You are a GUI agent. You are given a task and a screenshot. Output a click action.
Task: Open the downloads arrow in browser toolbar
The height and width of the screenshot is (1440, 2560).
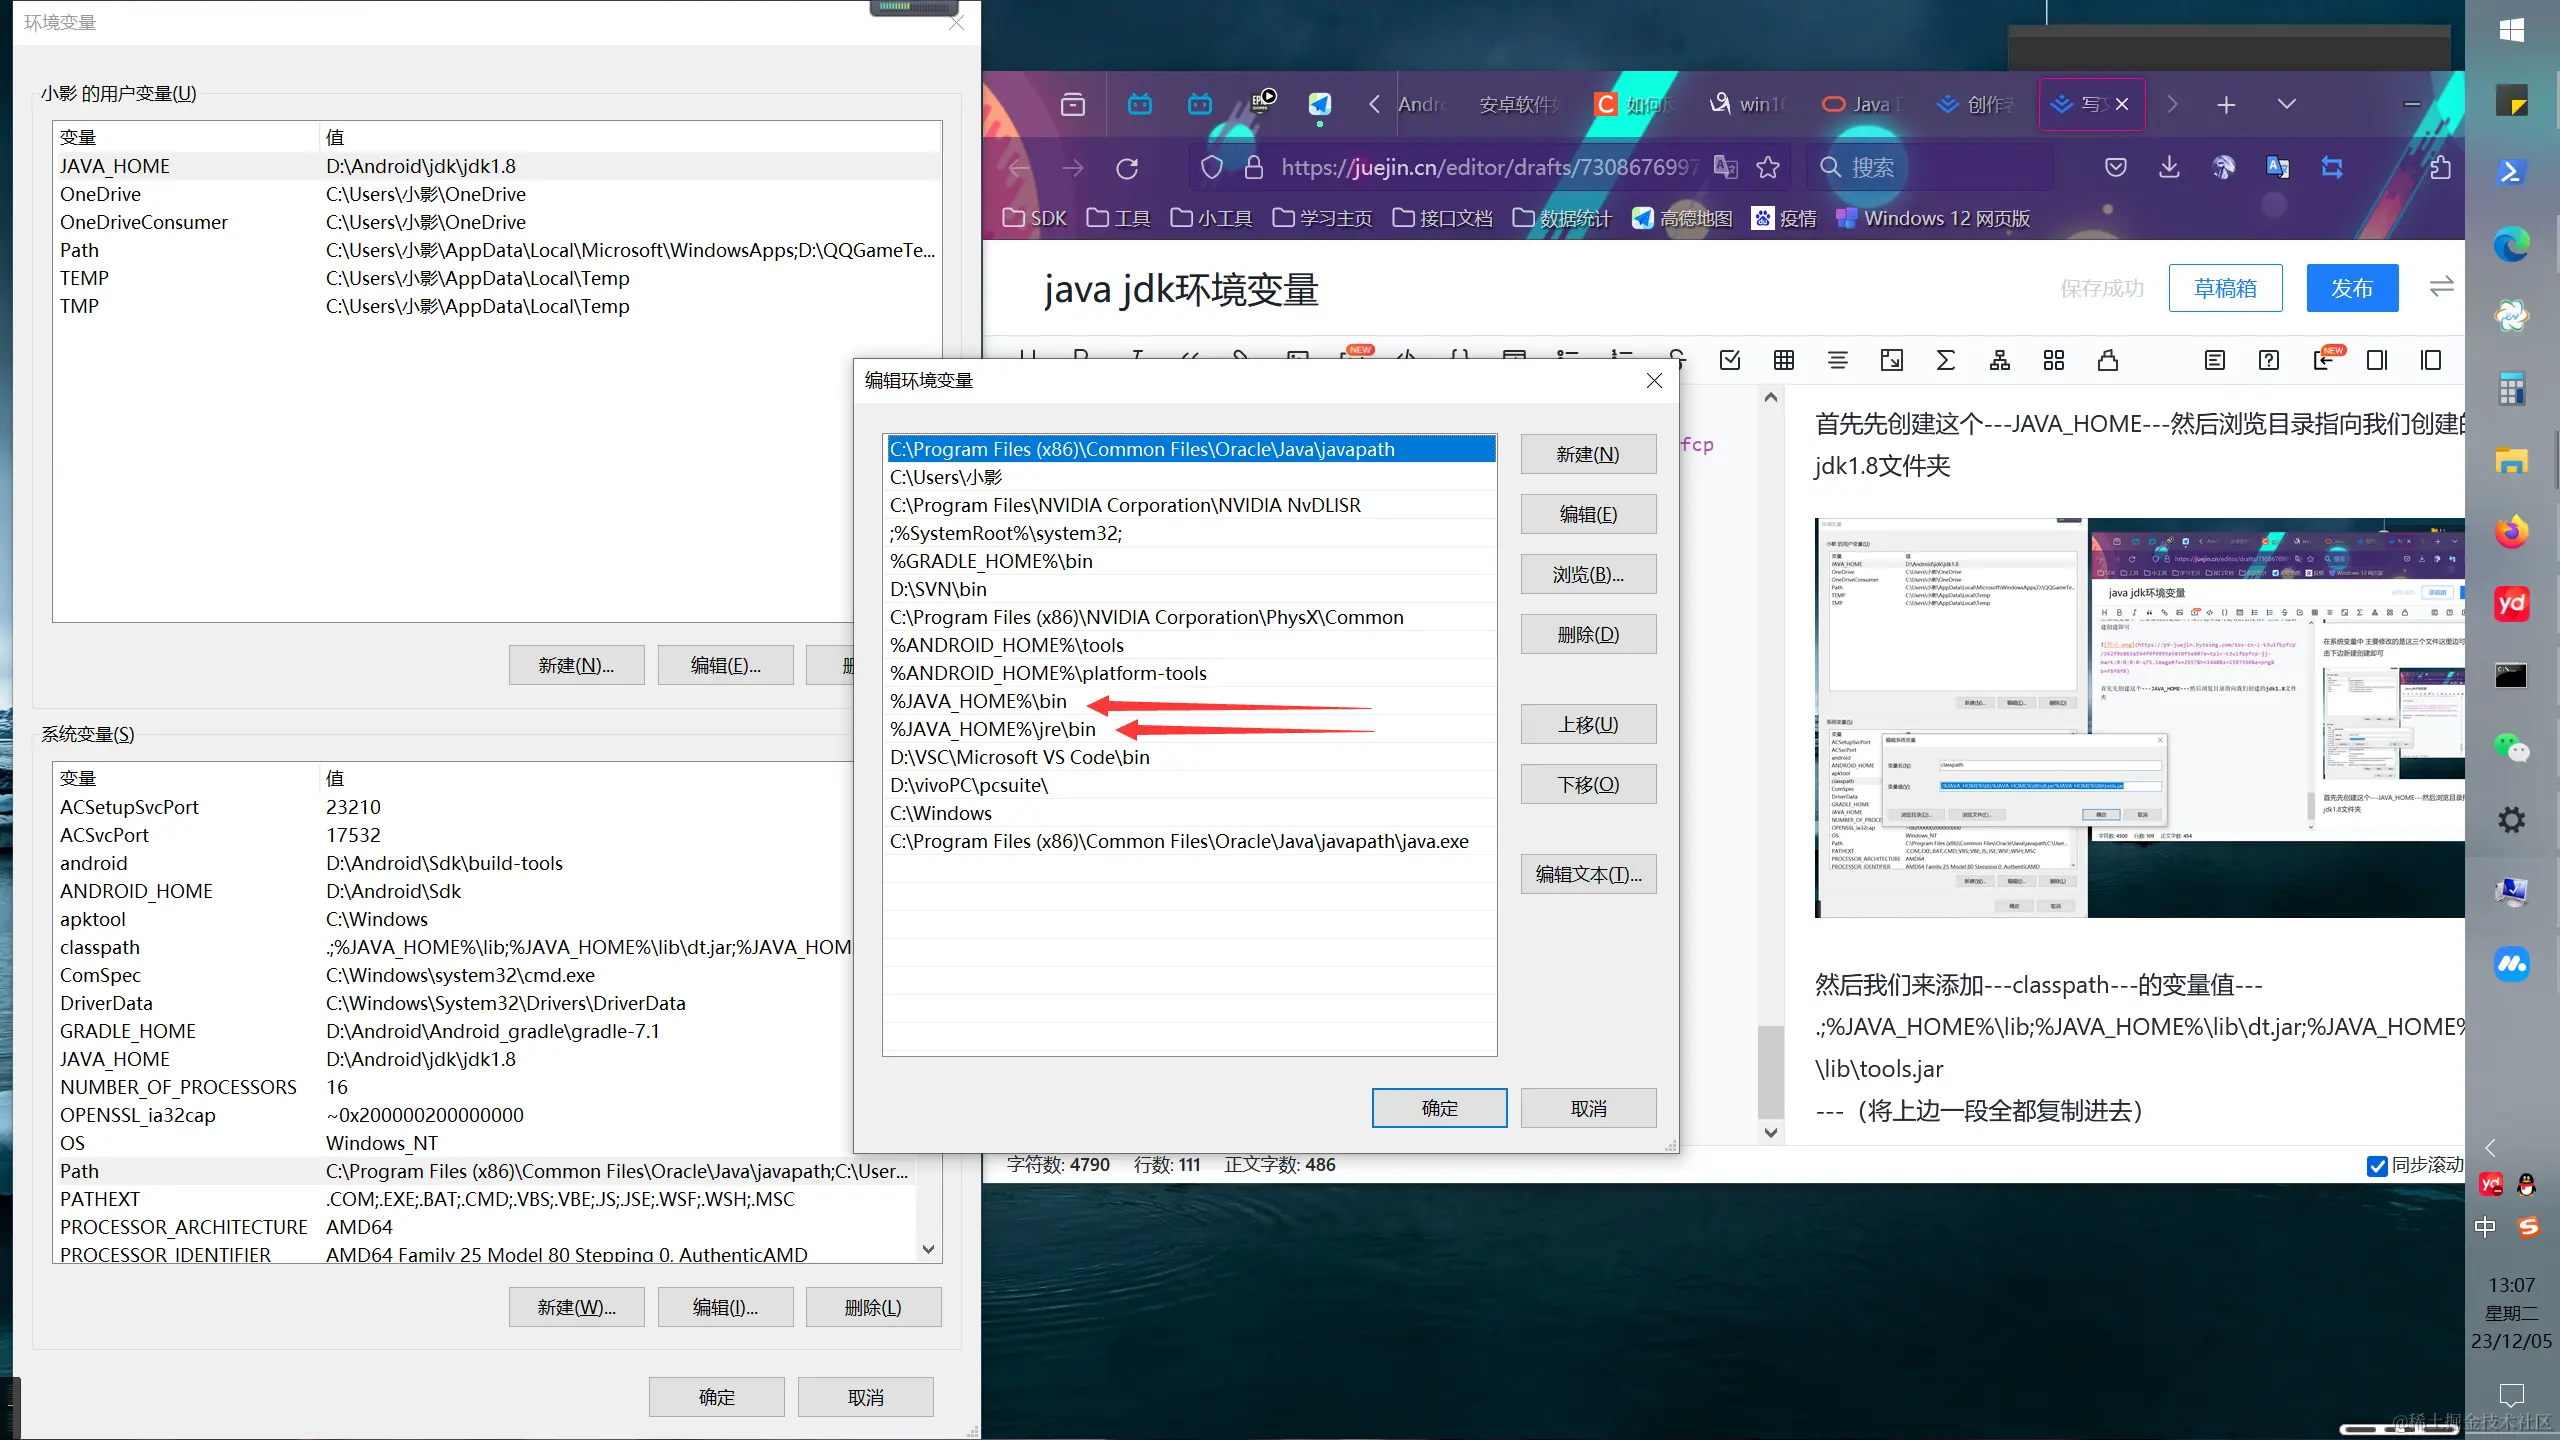(x=2169, y=168)
